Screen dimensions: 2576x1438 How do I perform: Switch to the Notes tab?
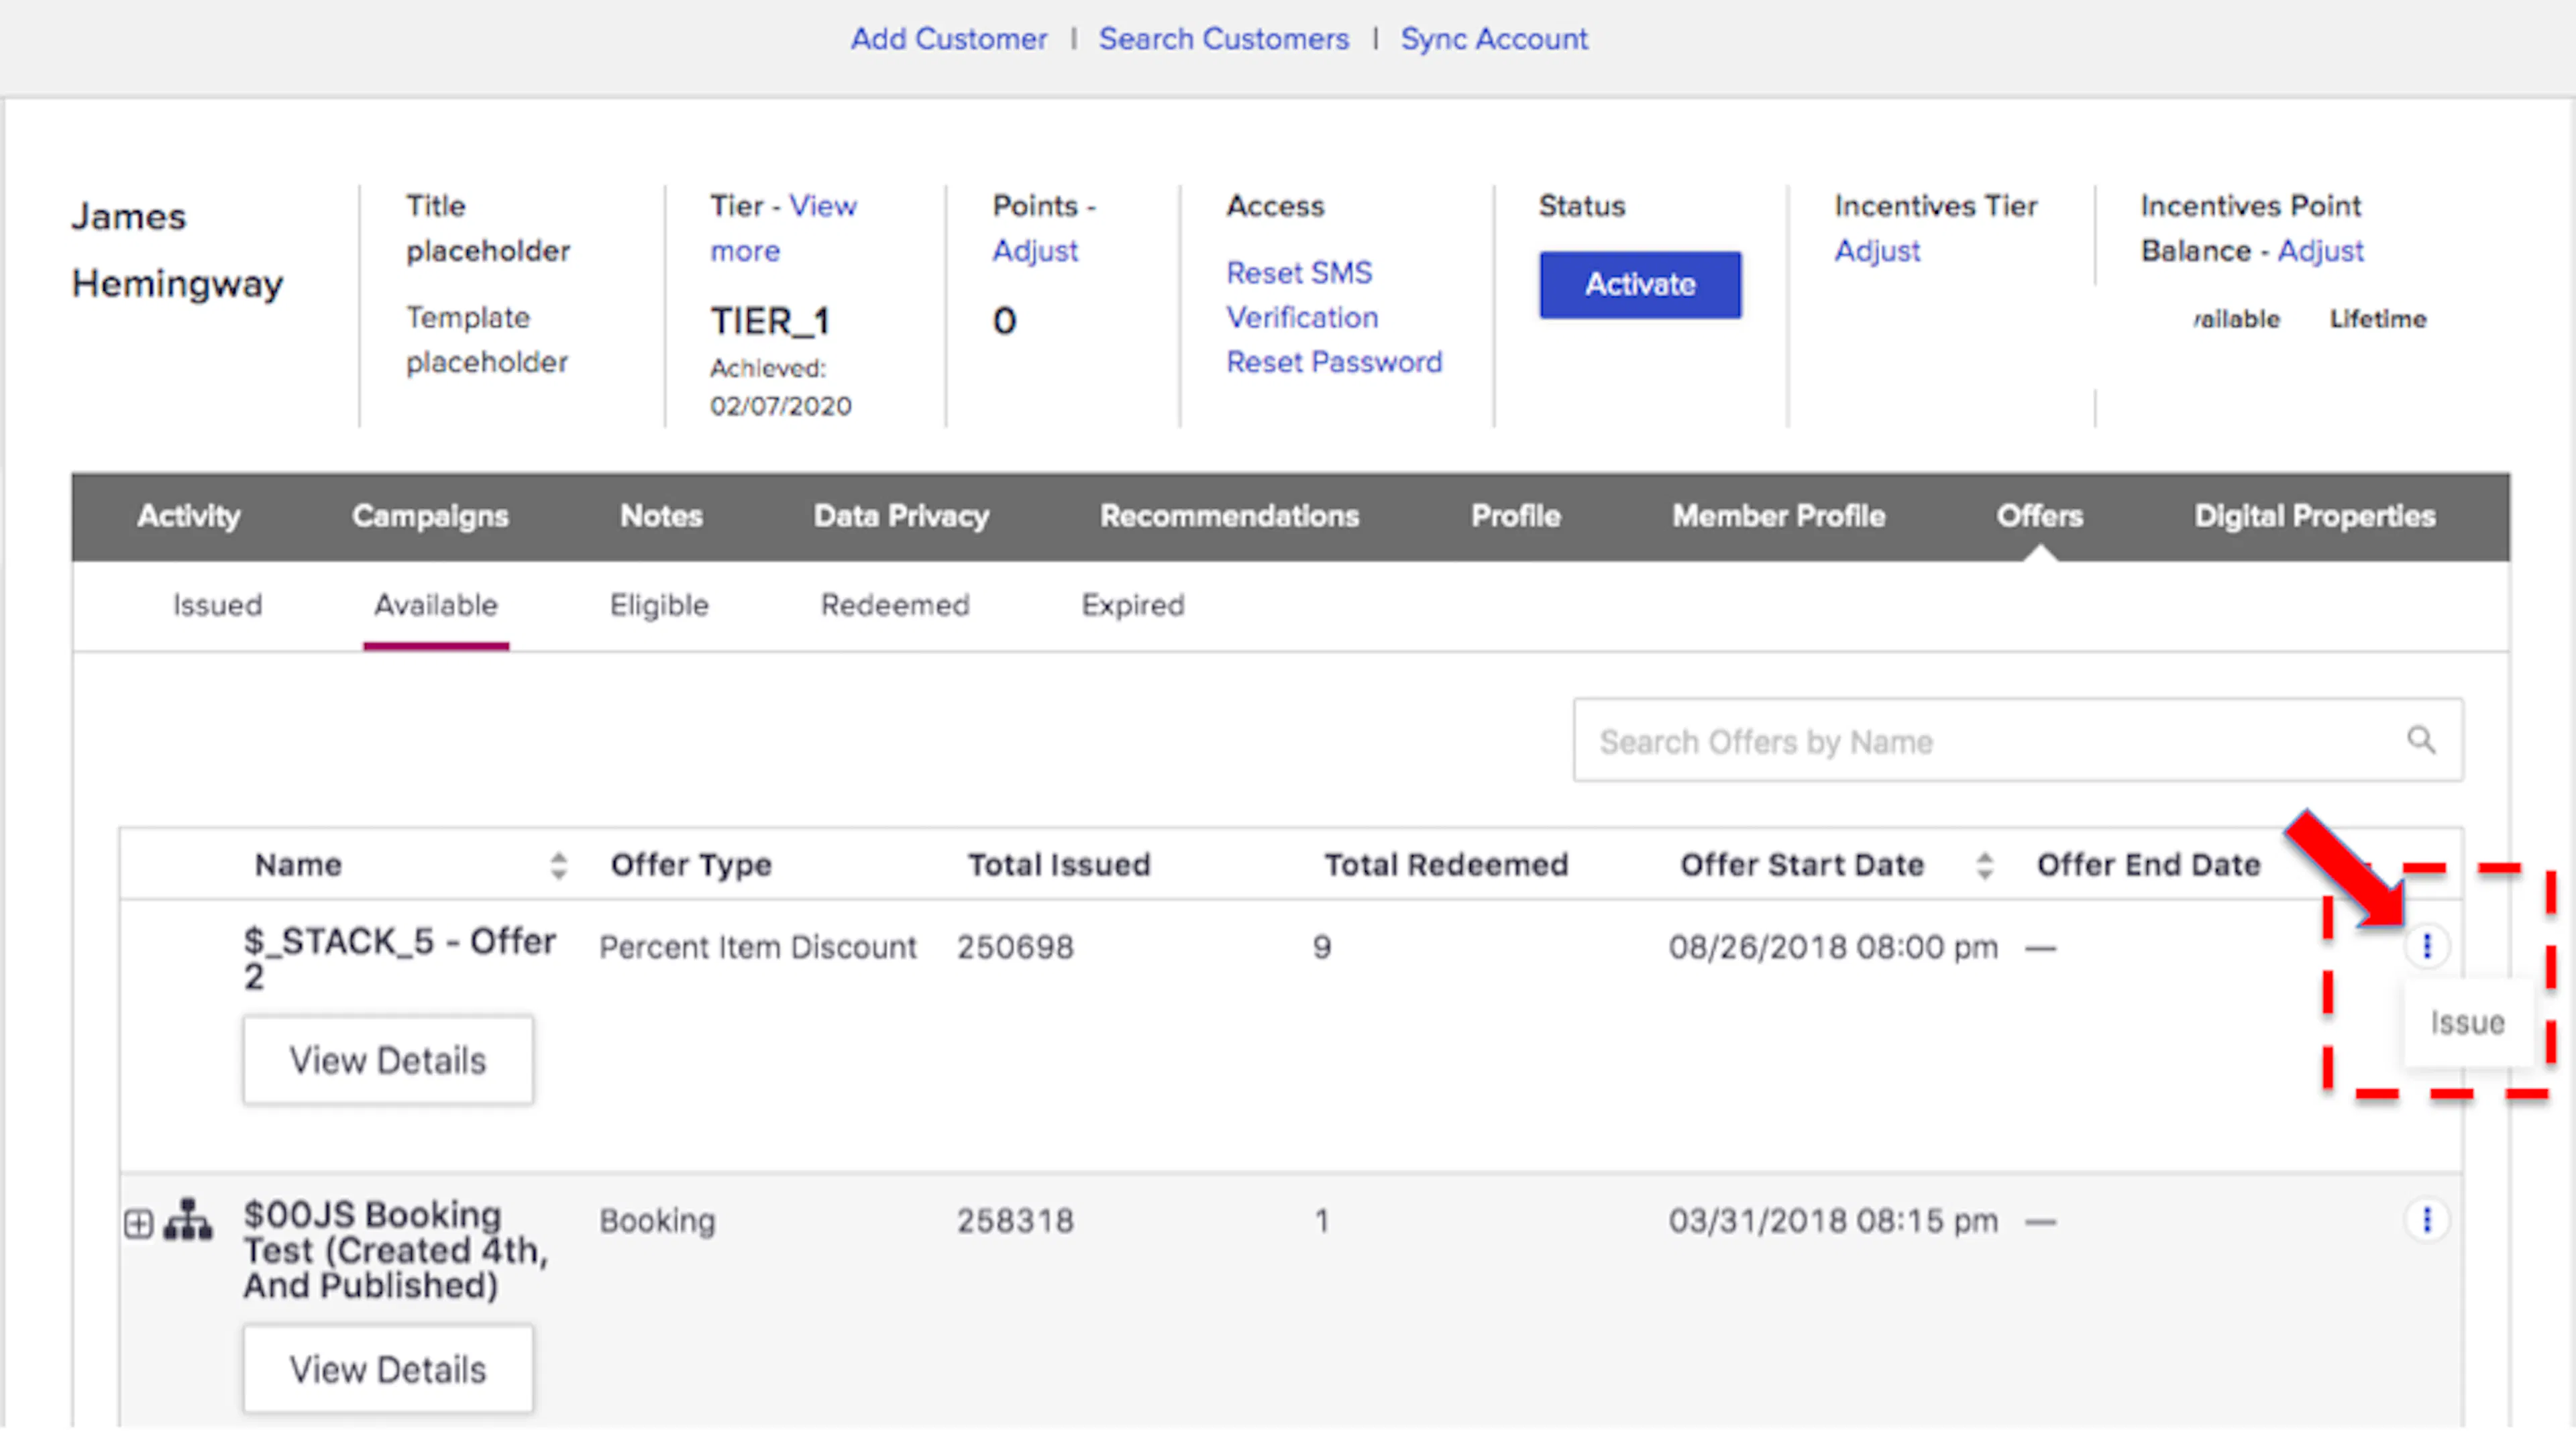pyautogui.click(x=661, y=516)
